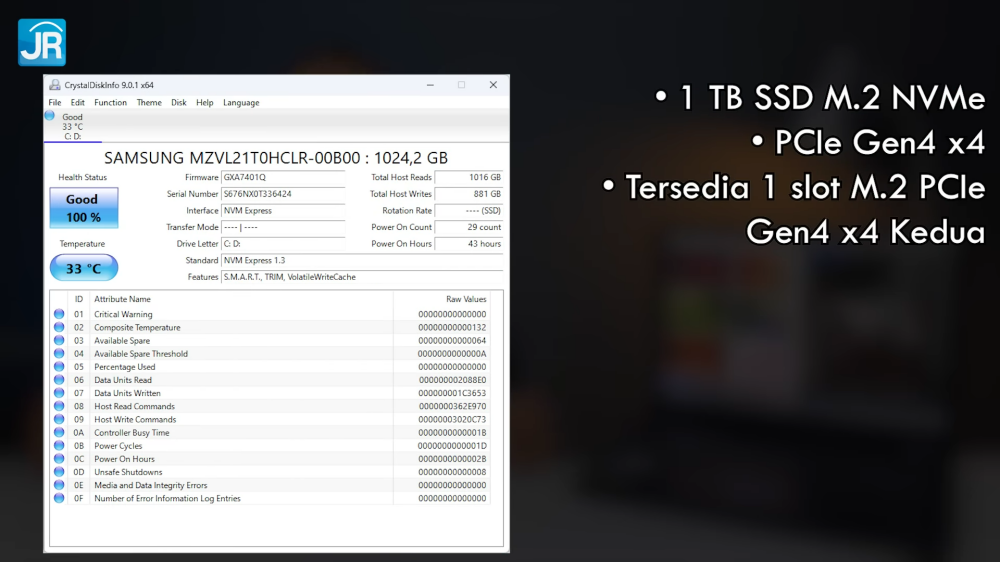The height and width of the screenshot is (562, 1000).
Task: Select the Available Spare Threshold text
Action: [141, 354]
